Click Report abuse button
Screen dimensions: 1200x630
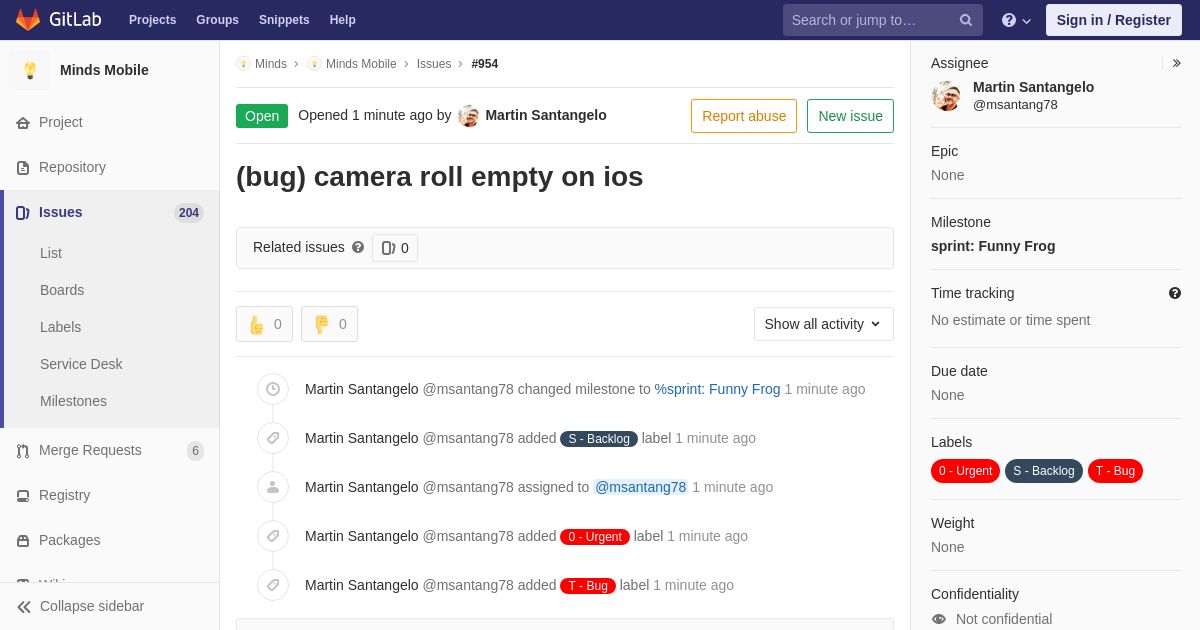pos(744,116)
